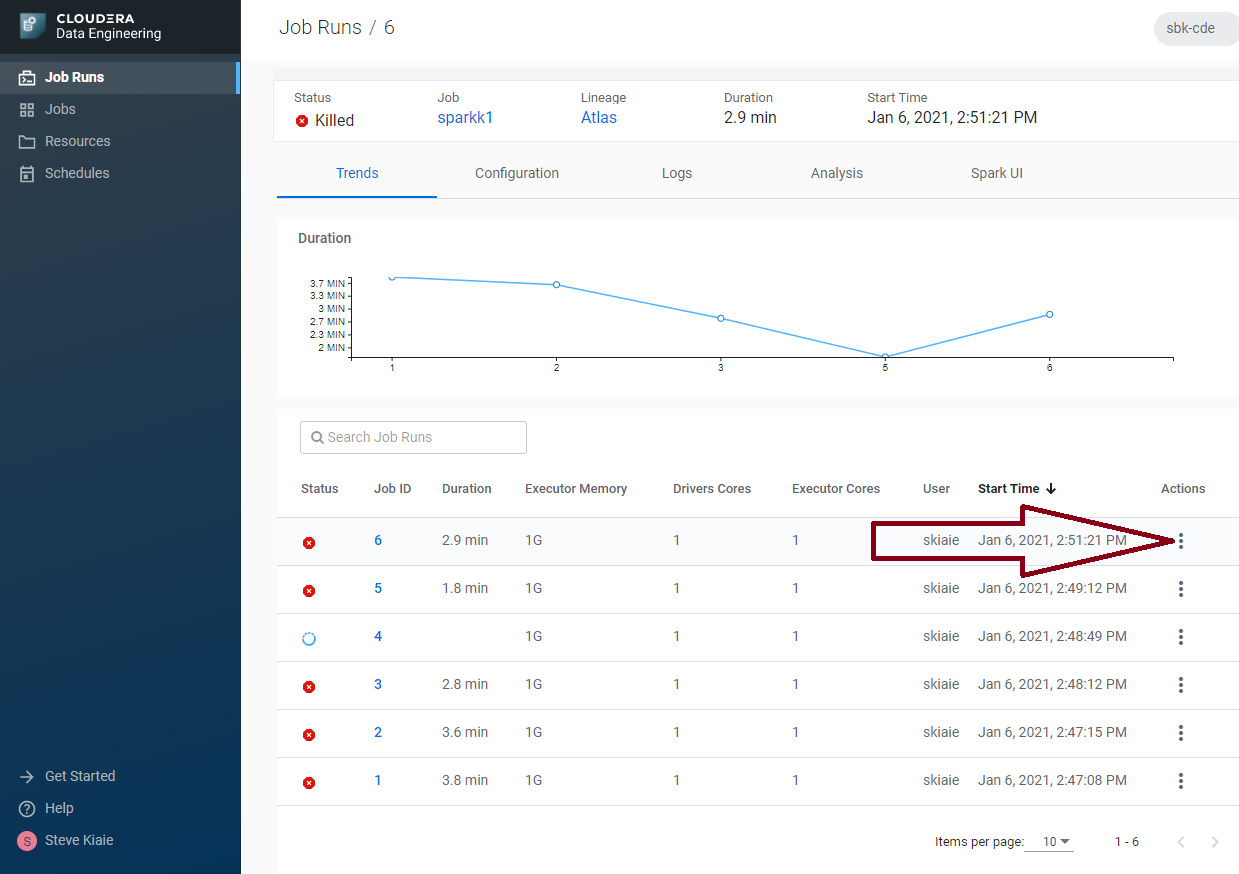
Task: Click actions kebab menu for job run 3
Action: (x=1181, y=685)
